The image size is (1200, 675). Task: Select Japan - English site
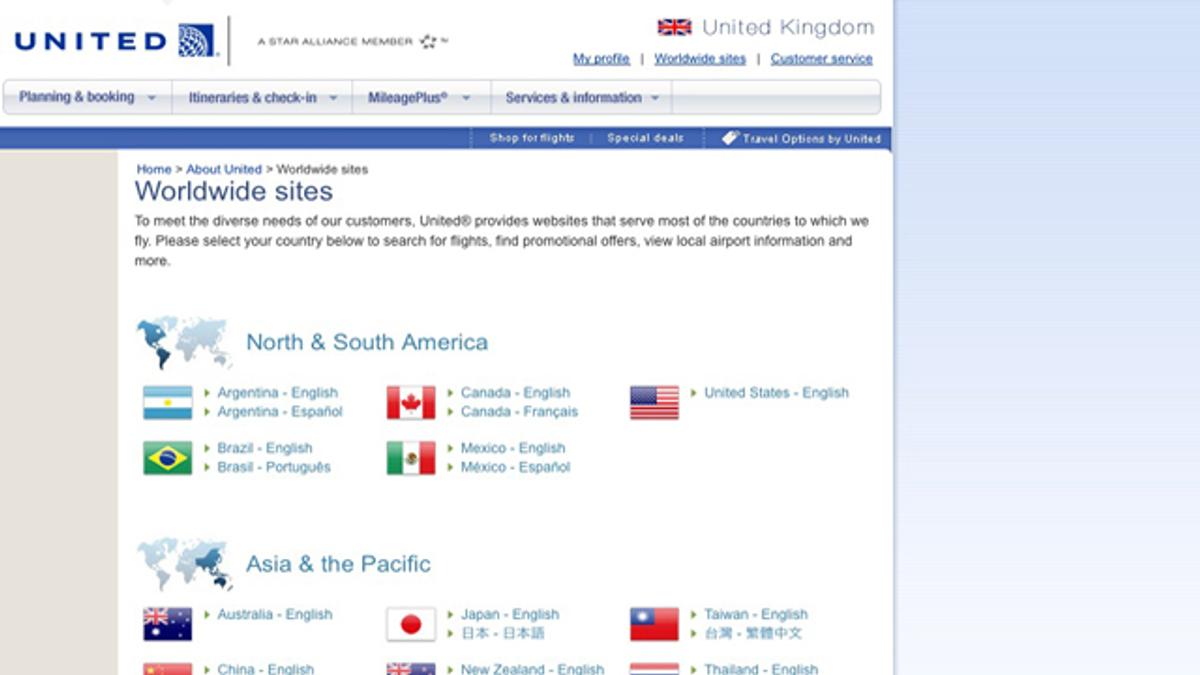tap(510, 614)
